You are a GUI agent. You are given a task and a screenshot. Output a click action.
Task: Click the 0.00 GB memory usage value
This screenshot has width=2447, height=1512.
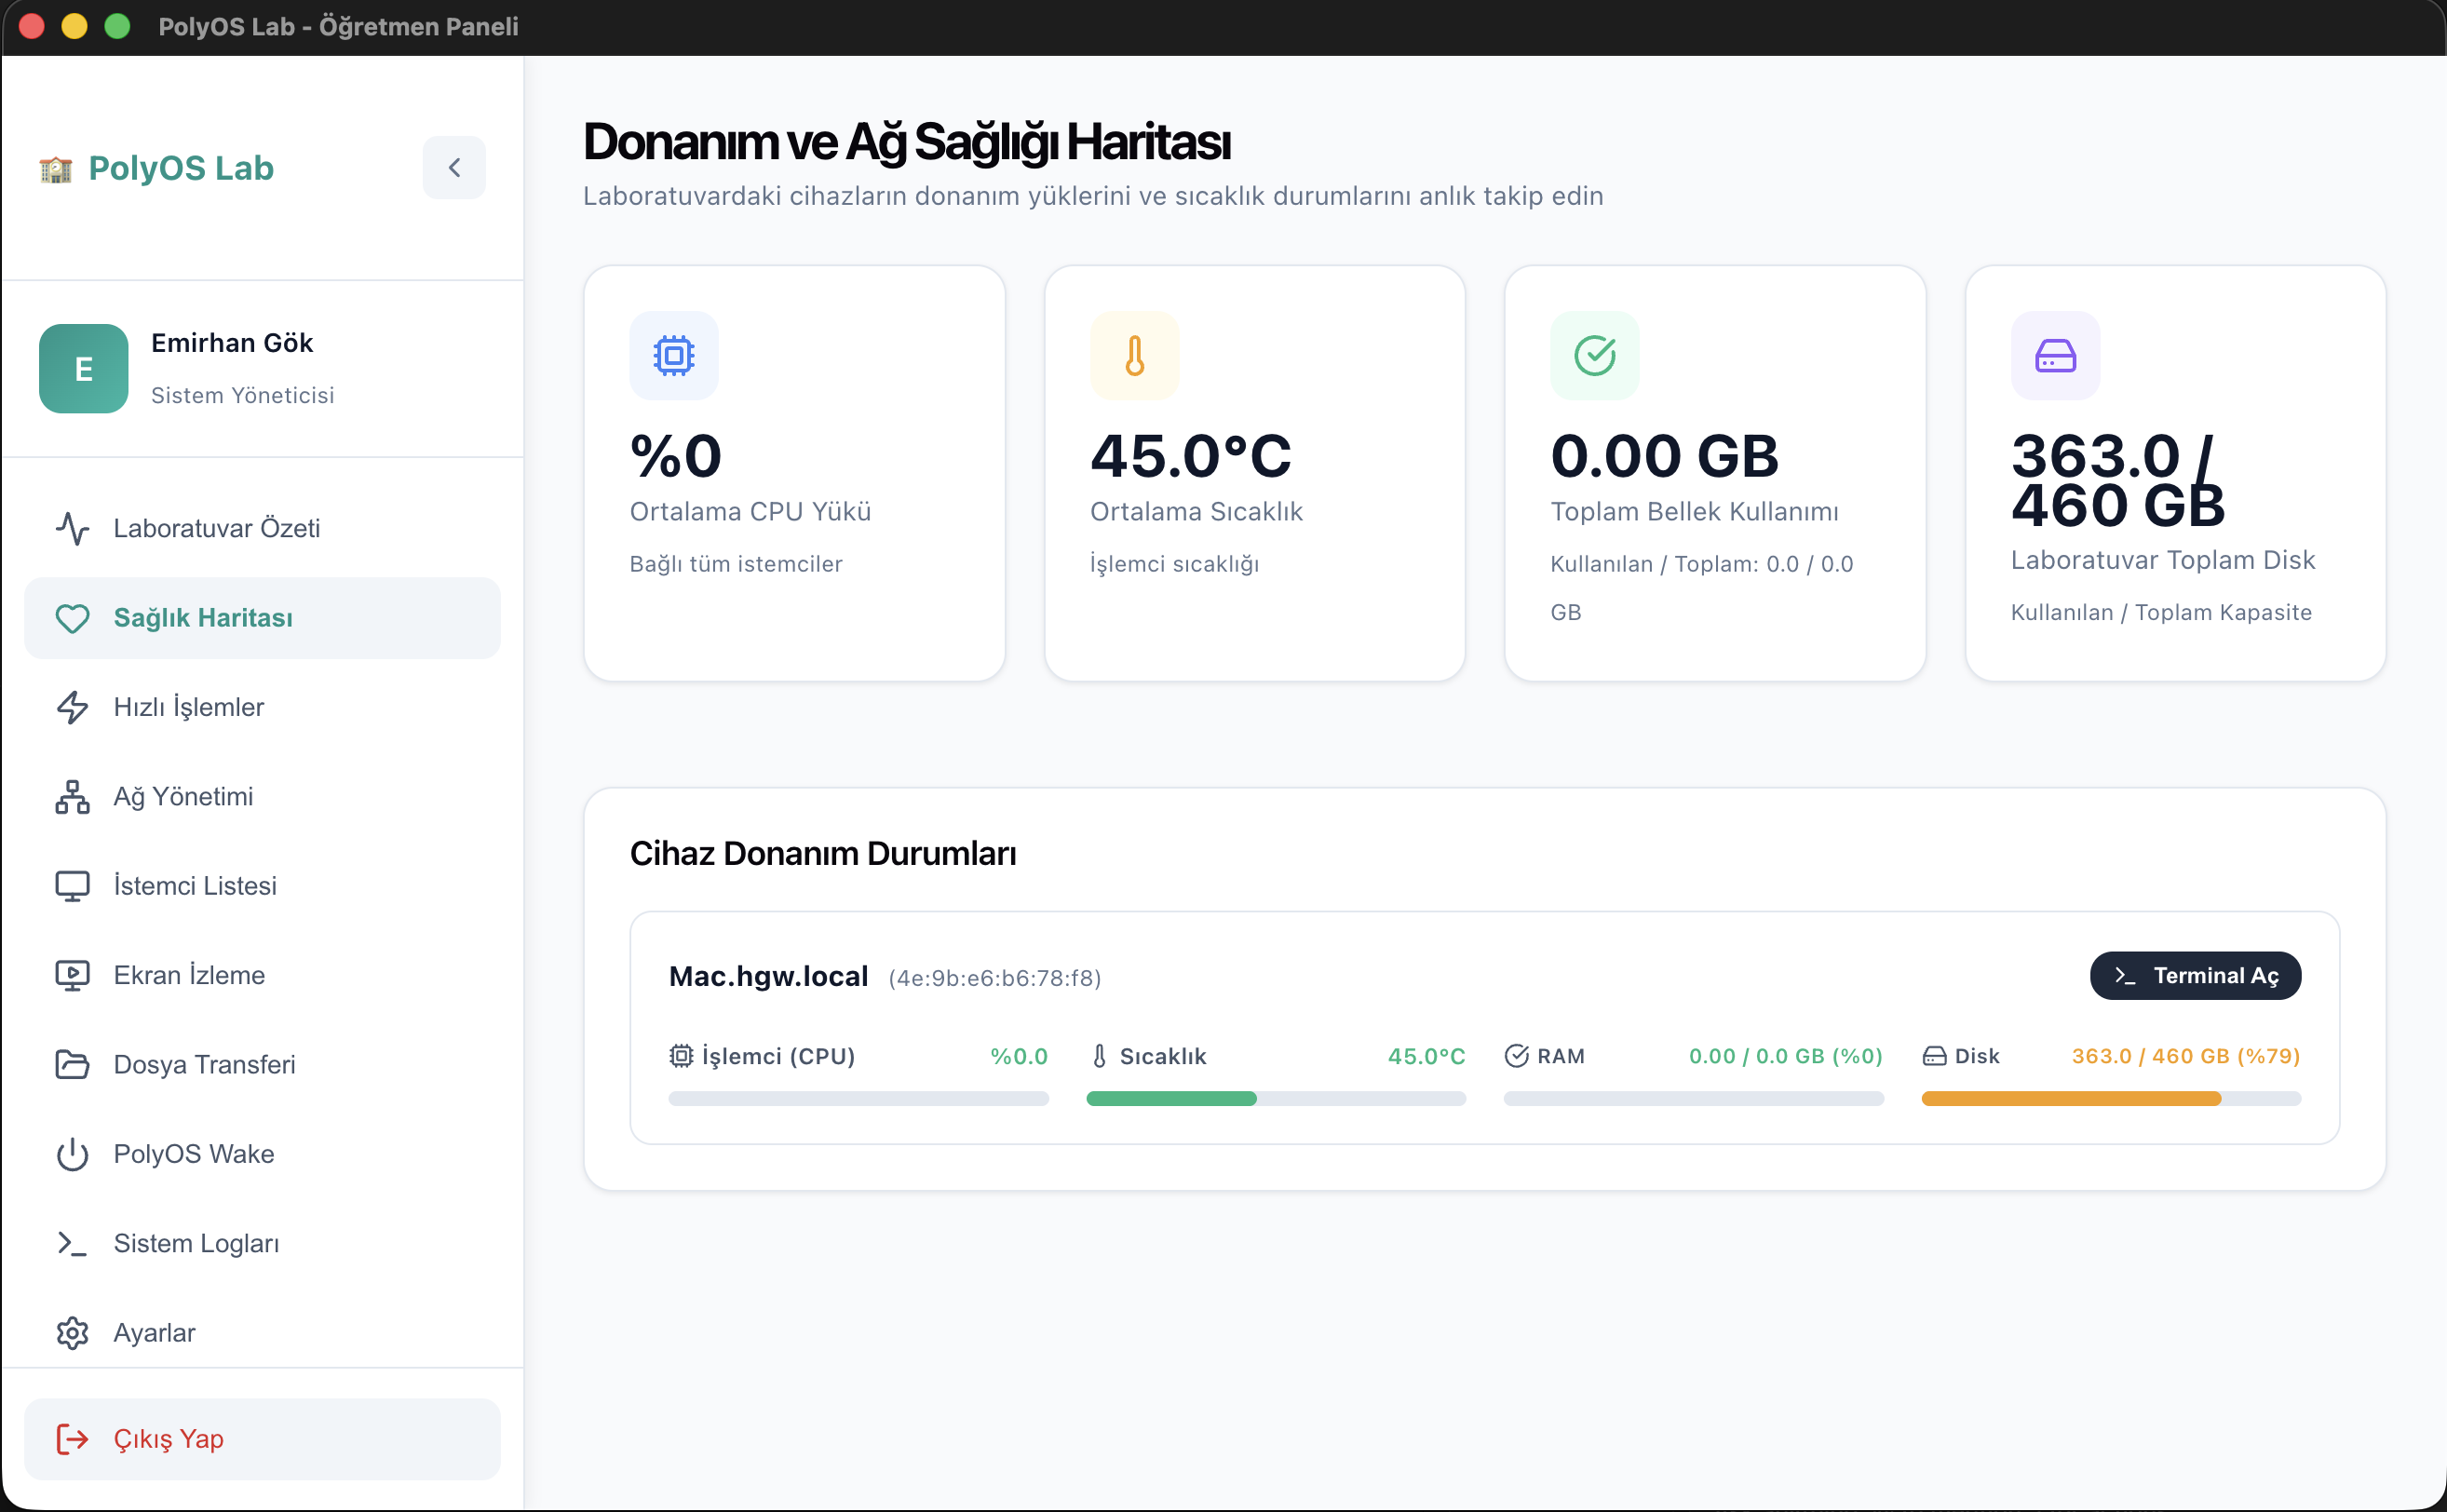pos(1665,456)
